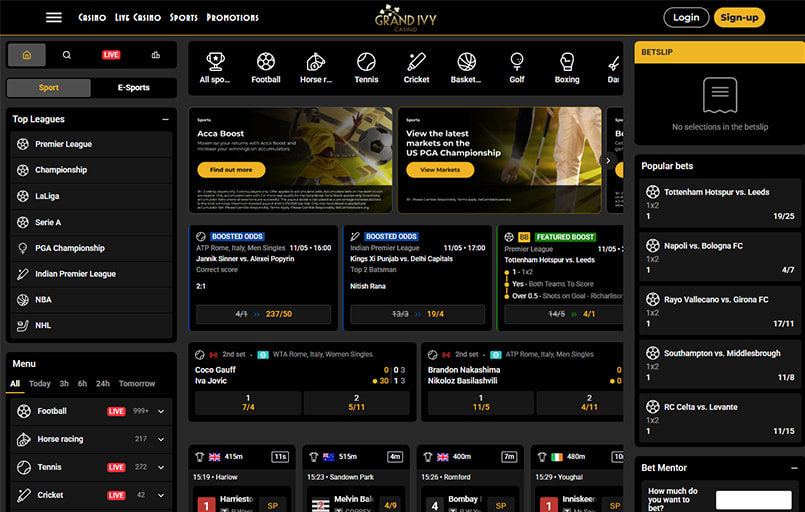The width and height of the screenshot is (805, 512).
Task: Switch to E-Sports toggle
Action: (x=133, y=88)
